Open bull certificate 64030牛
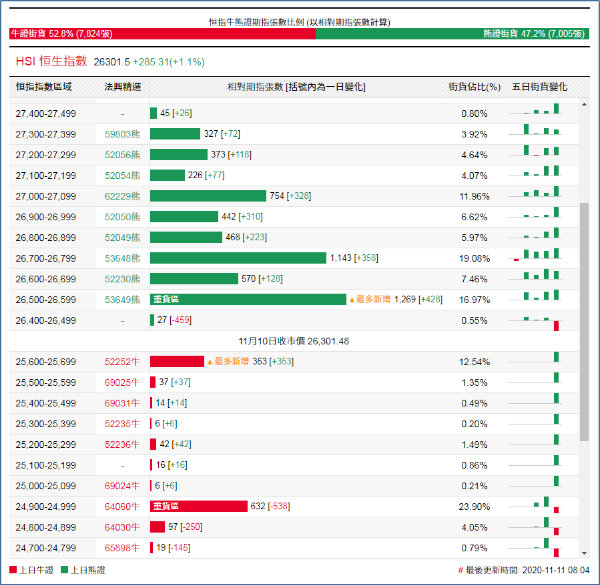Screen dimensions: 600x585 coord(122,527)
